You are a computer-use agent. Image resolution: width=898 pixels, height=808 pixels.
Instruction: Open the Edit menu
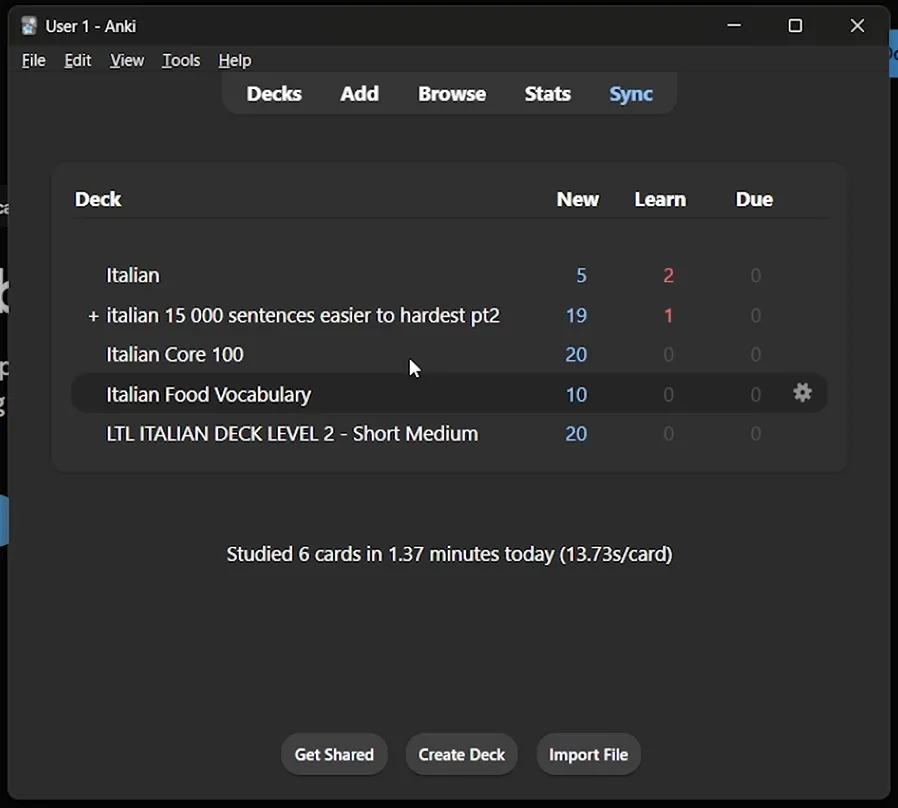pyautogui.click(x=77, y=60)
